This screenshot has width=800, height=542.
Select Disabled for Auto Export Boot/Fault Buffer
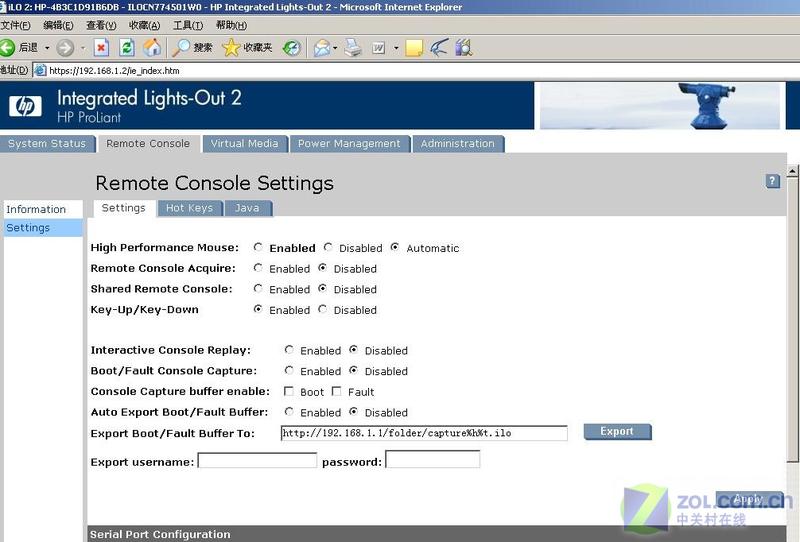[354, 411]
